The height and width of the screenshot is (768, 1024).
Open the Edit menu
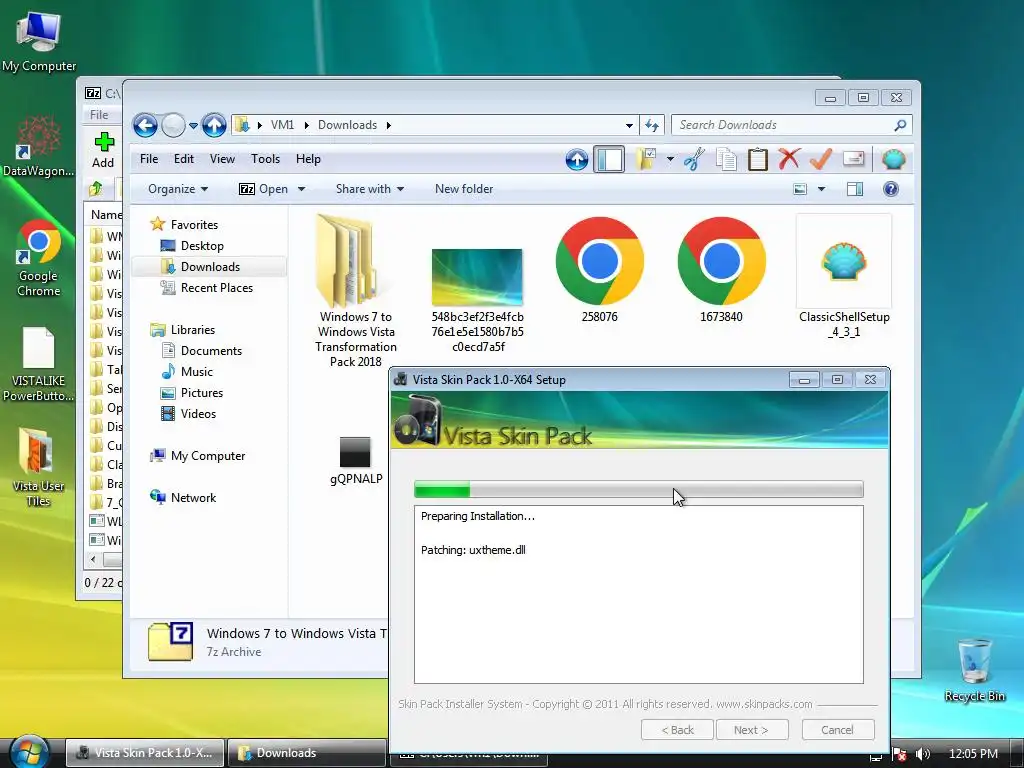184,159
